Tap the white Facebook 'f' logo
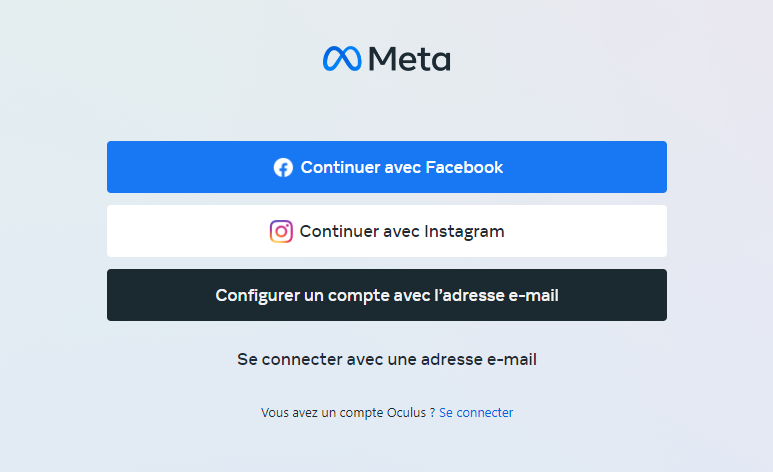 283,168
